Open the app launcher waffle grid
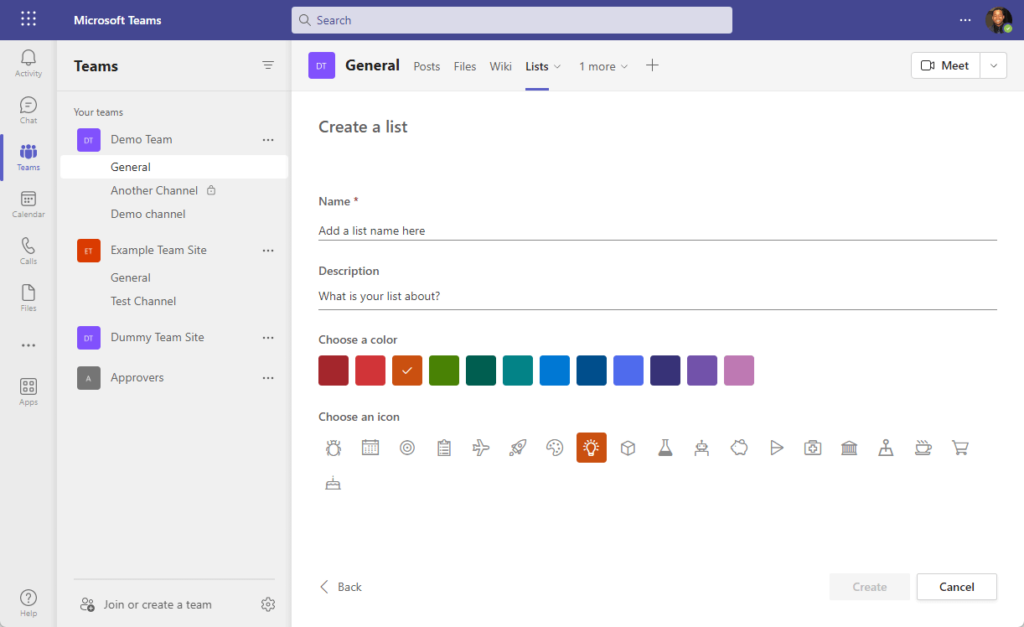This screenshot has width=1024, height=627. [28, 19]
